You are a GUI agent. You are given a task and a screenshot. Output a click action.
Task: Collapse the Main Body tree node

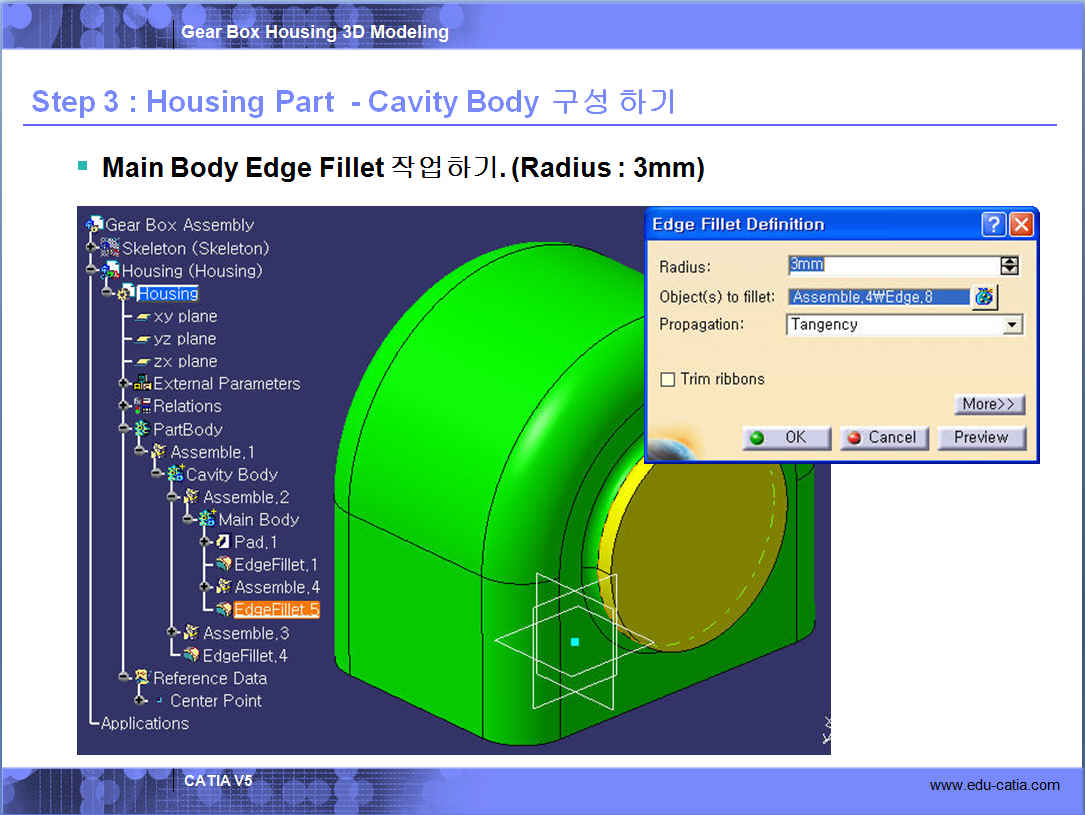tap(188, 520)
